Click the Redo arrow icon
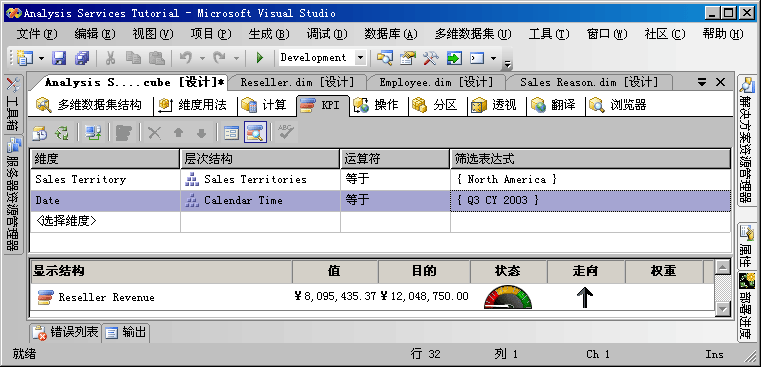This screenshot has width=761, height=367. [219, 58]
